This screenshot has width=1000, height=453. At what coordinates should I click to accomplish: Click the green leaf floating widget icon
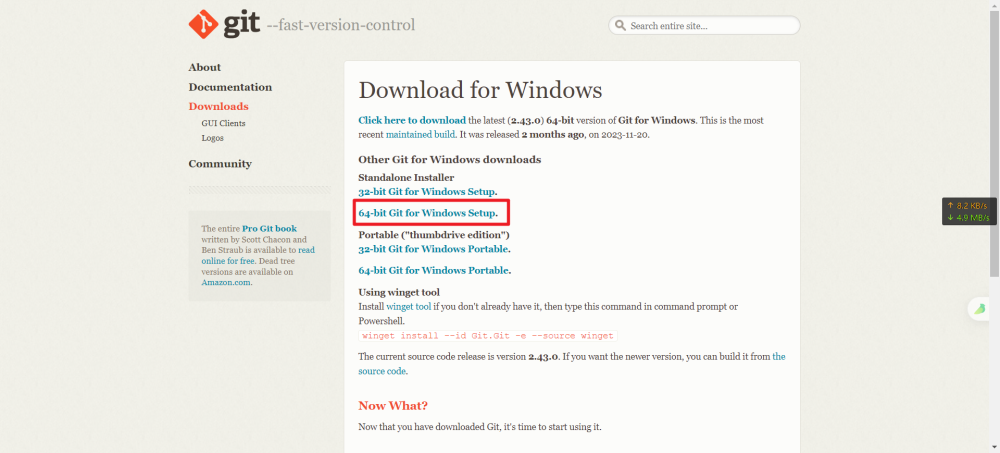tap(980, 309)
